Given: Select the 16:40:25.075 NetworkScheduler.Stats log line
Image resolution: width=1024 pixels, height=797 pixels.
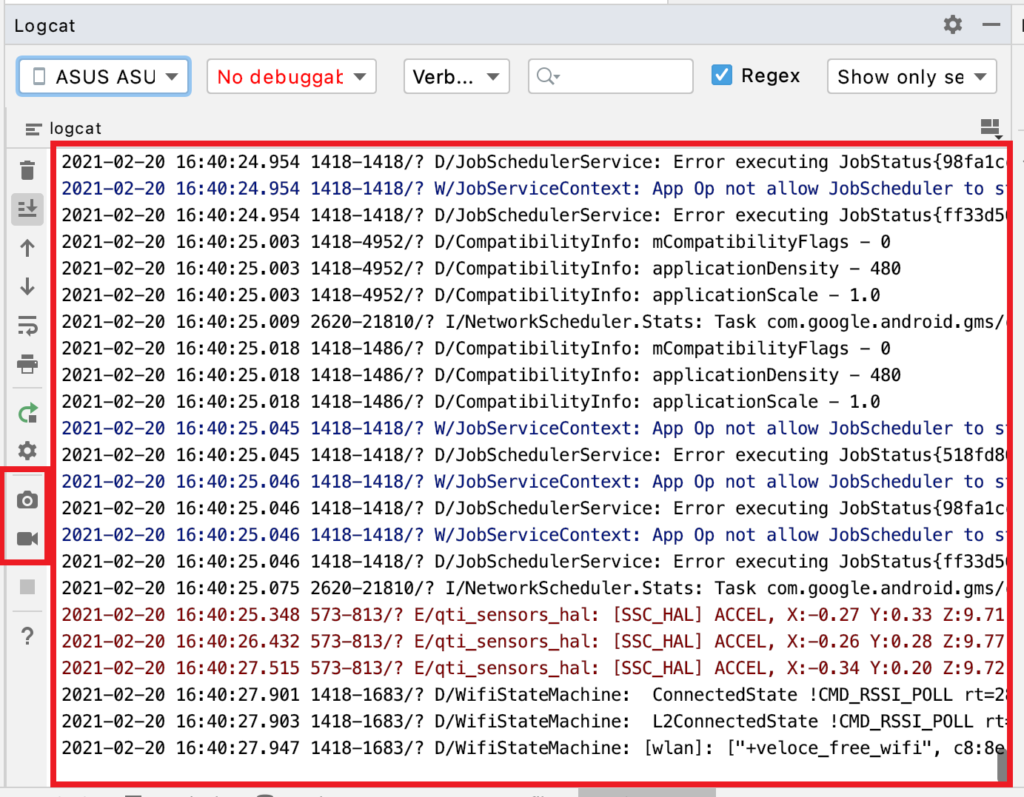Looking at the screenshot, I should click(533, 588).
